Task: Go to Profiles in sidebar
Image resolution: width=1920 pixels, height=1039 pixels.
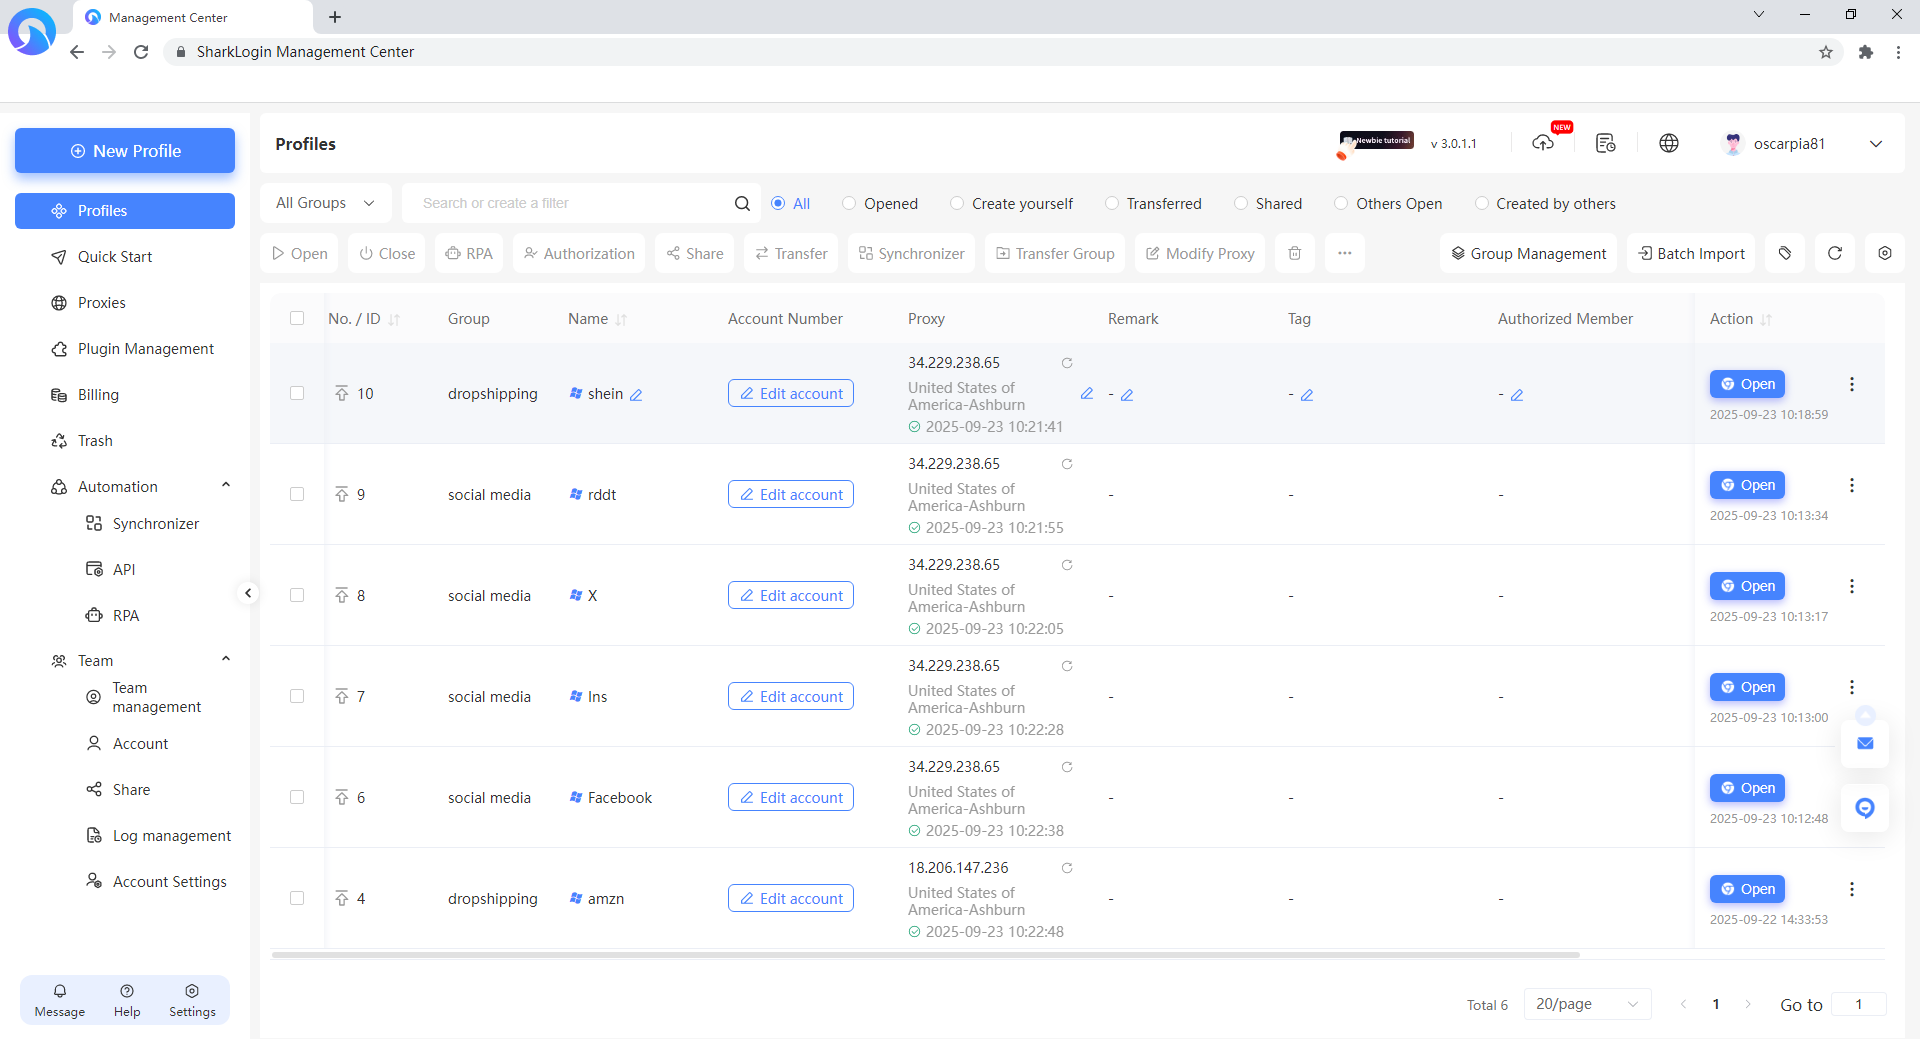Action: (125, 211)
